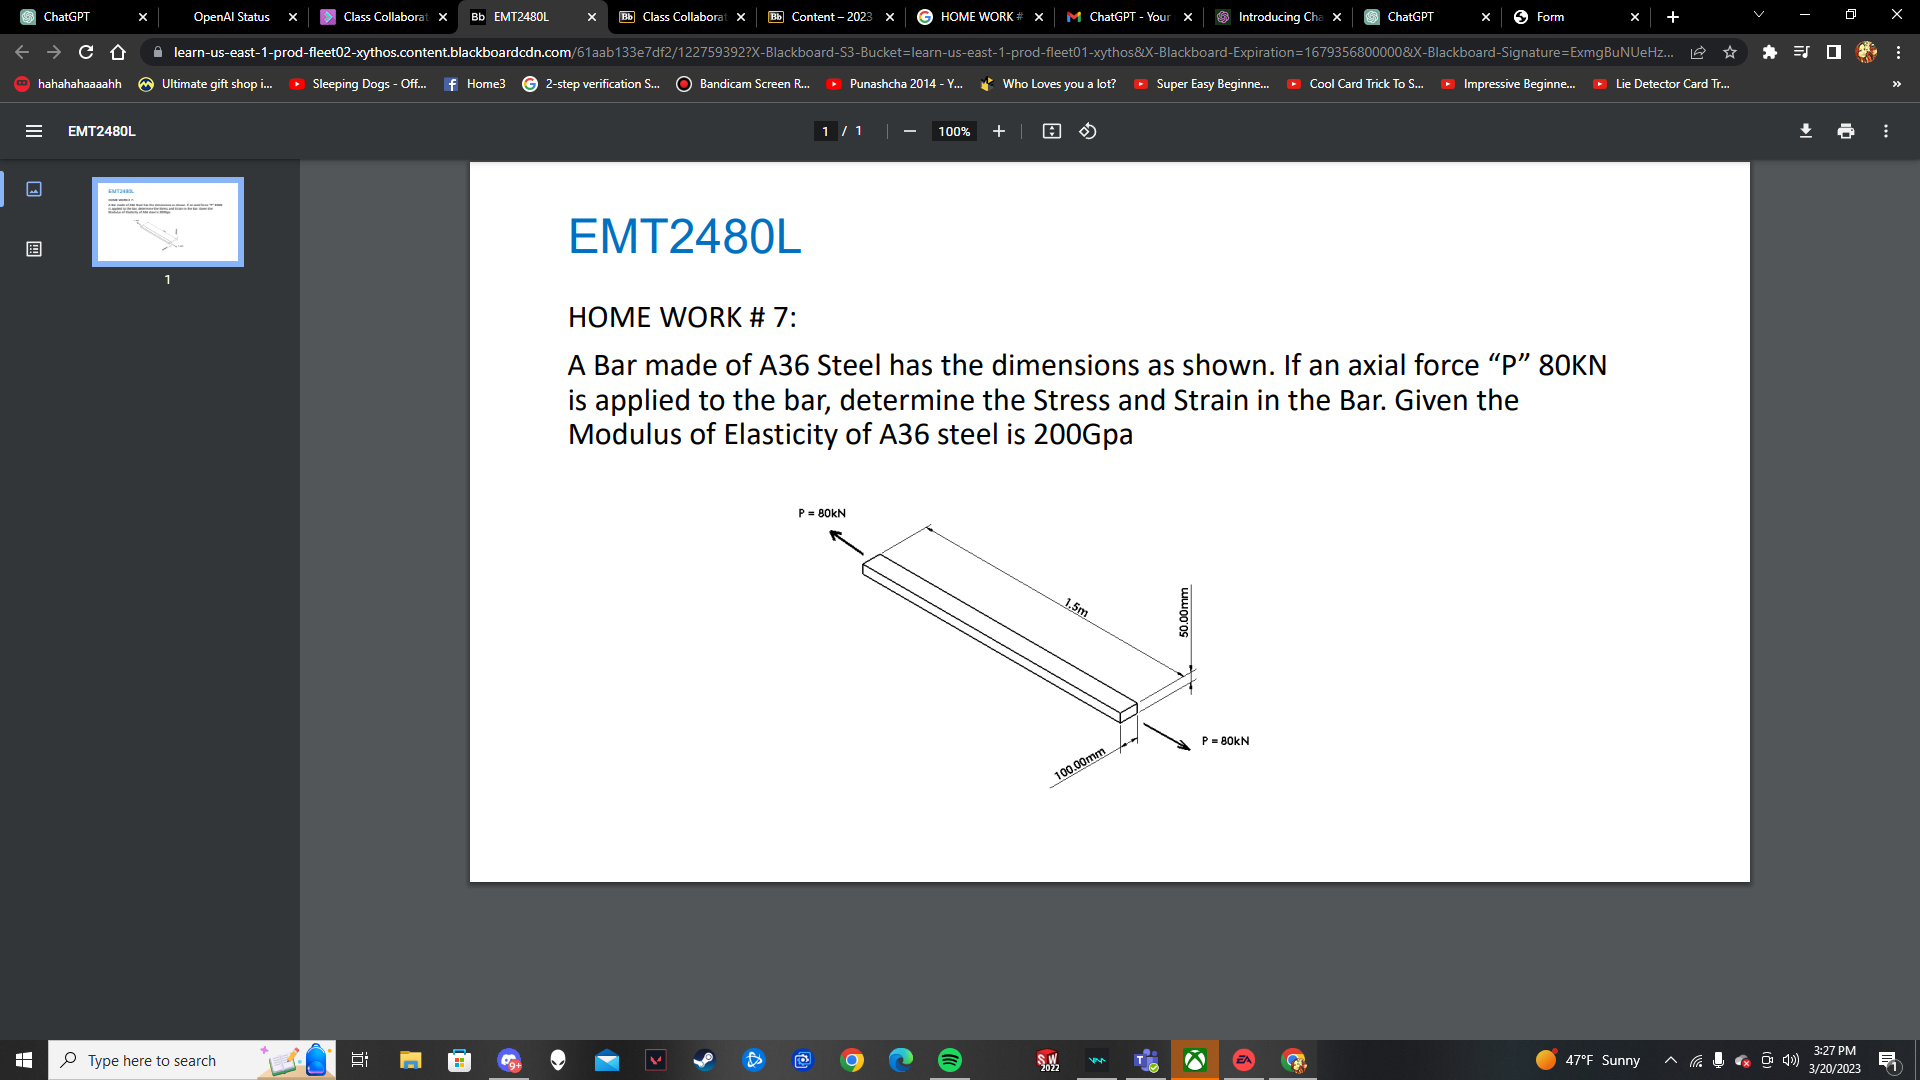Rotate the PDF counterclockwise

pos(1088,131)
